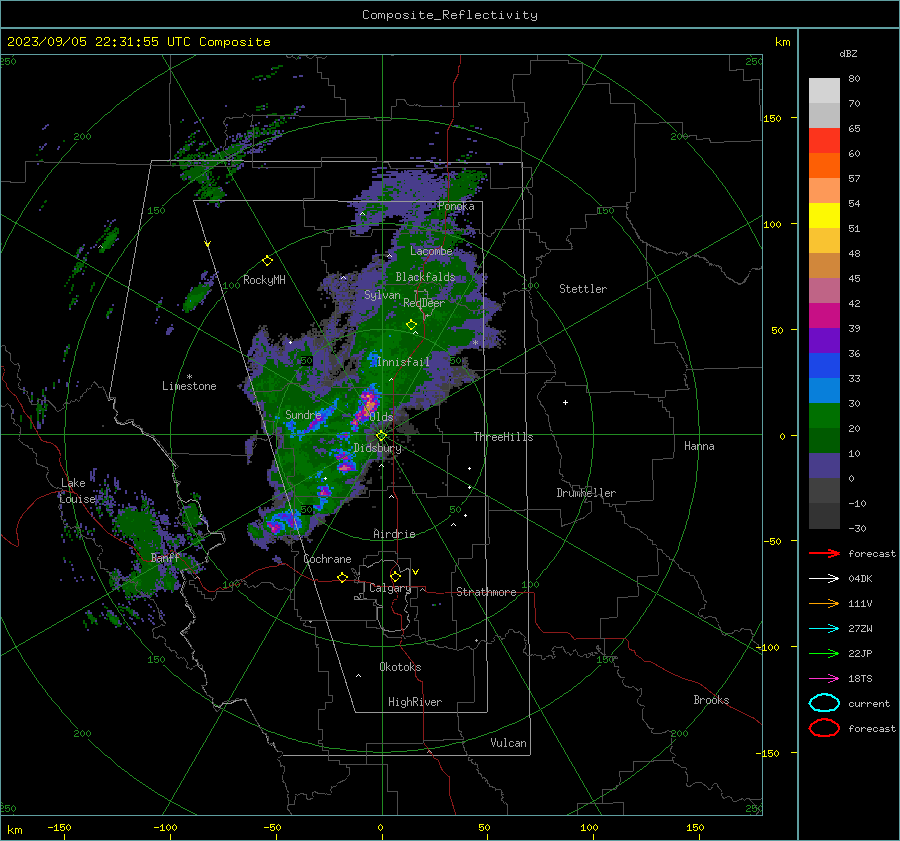
Task: Click the yellow diamond marker above Calgary label
Action: click(395, 576)
